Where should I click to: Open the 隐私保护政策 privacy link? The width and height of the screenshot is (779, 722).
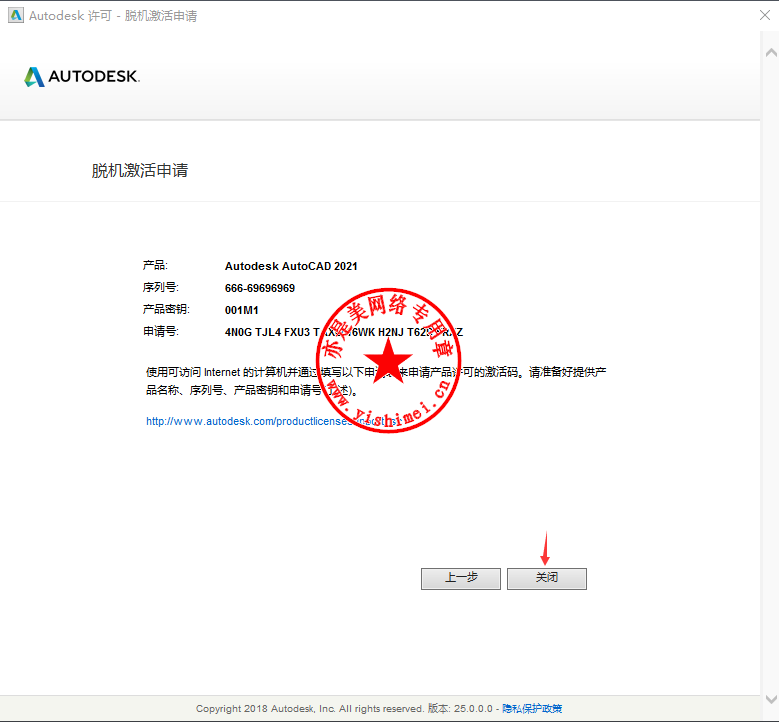[532, 708]
